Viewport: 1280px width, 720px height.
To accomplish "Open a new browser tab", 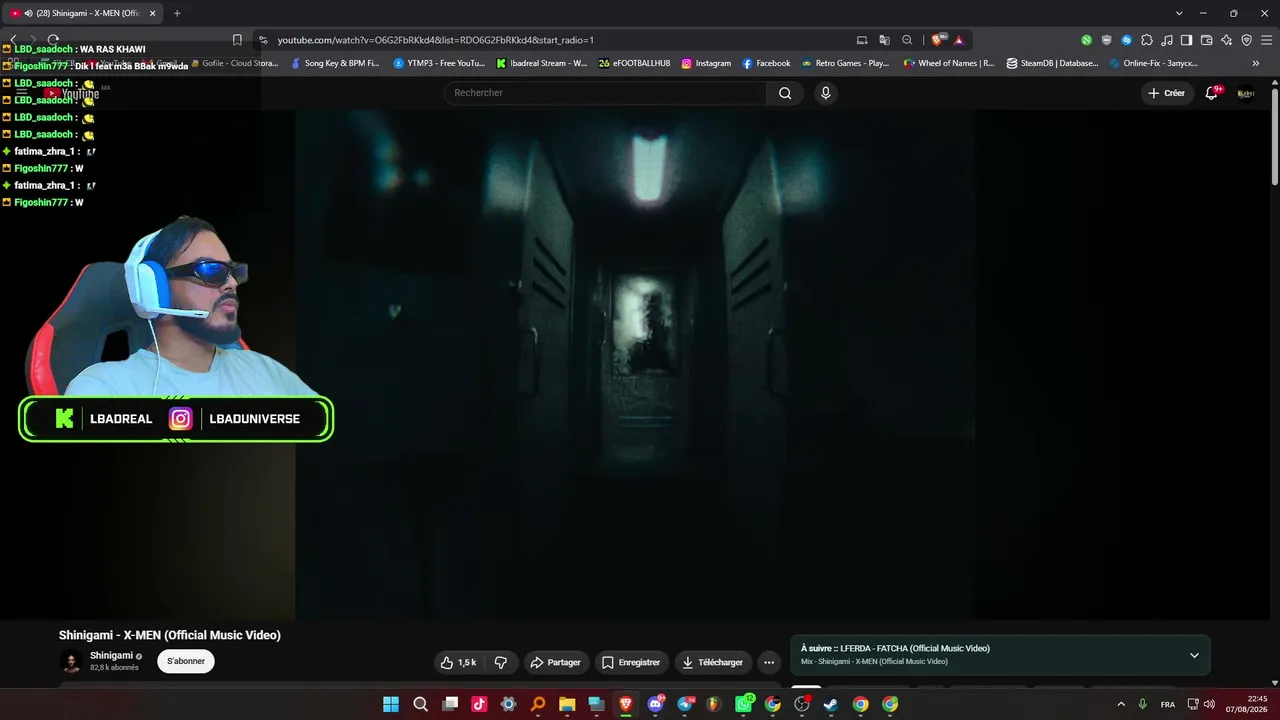I will (177, 13).
